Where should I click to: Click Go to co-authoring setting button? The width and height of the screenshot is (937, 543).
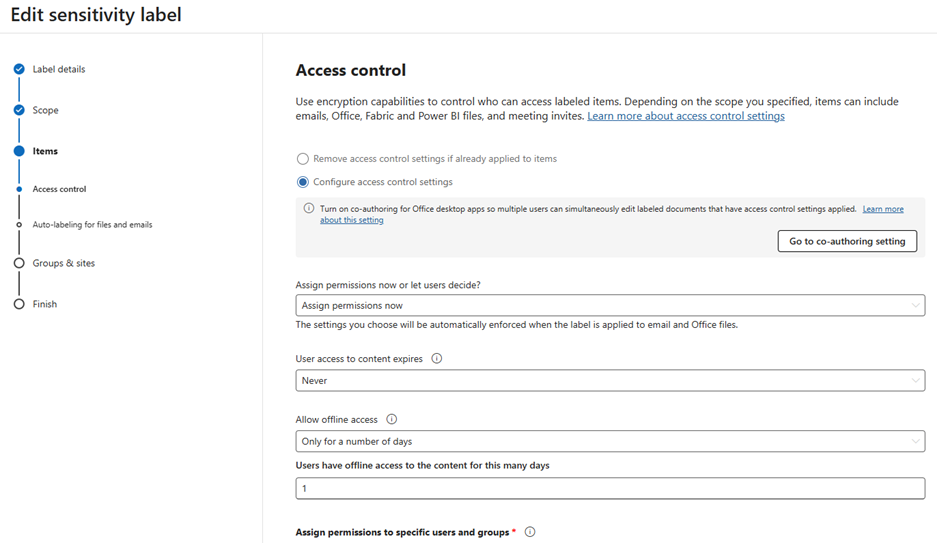coord(847,241)
